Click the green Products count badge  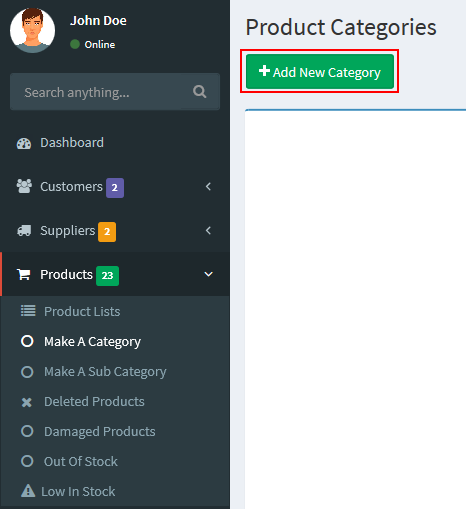(107, 276)
